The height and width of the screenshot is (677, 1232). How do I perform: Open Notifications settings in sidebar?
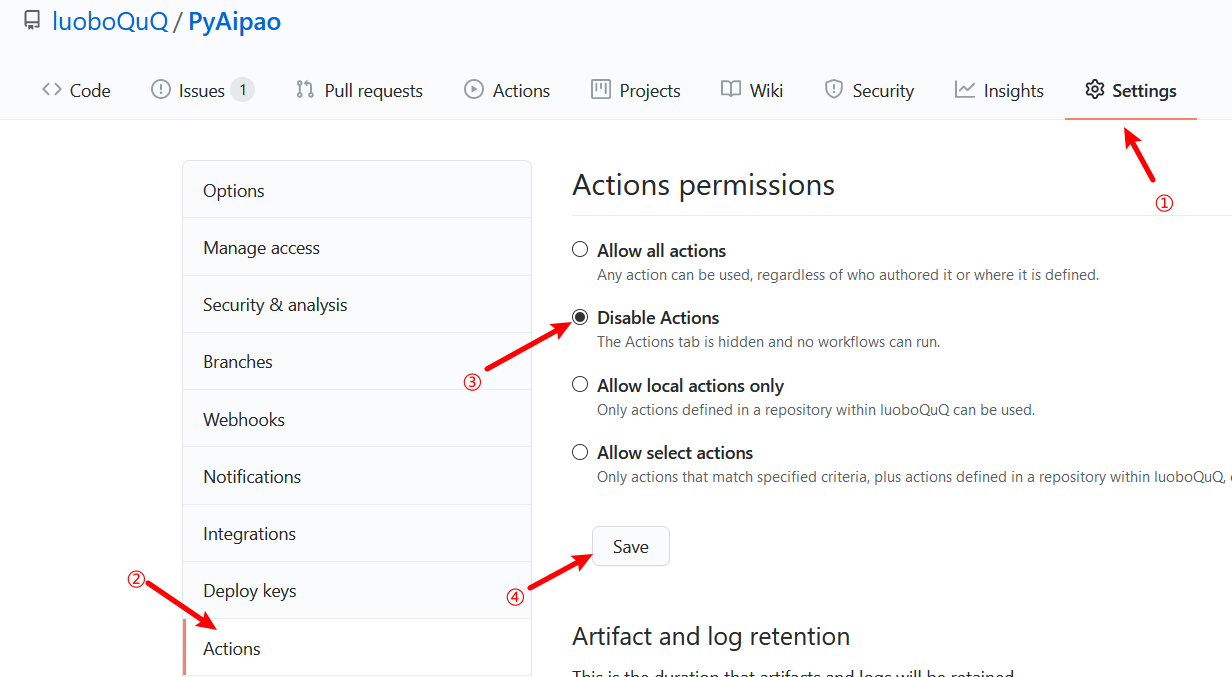coord(357,476)
